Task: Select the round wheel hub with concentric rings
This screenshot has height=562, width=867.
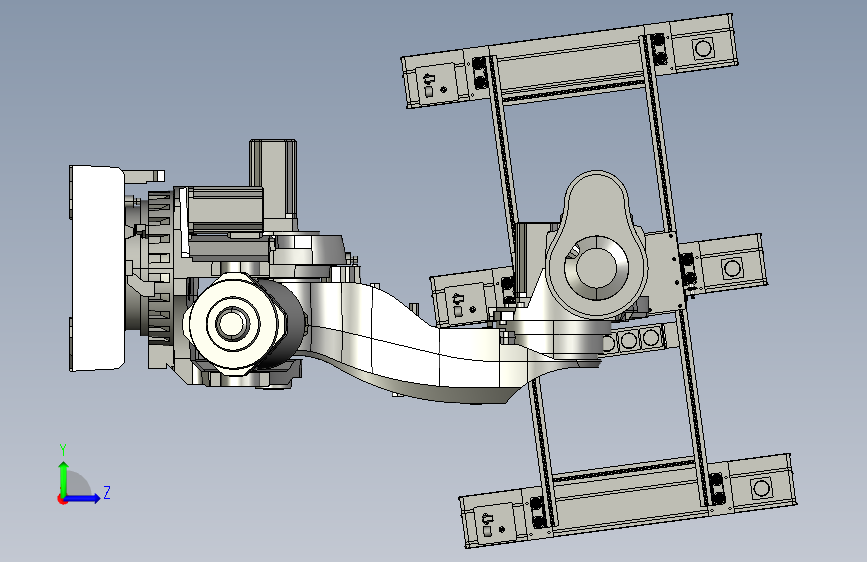Action: pyautogui.click(x=231, y=323)
